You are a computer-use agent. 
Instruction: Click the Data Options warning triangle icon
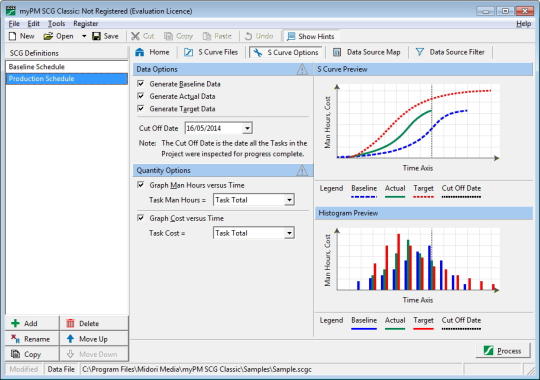pyautogui.click(x=302, y=70)
